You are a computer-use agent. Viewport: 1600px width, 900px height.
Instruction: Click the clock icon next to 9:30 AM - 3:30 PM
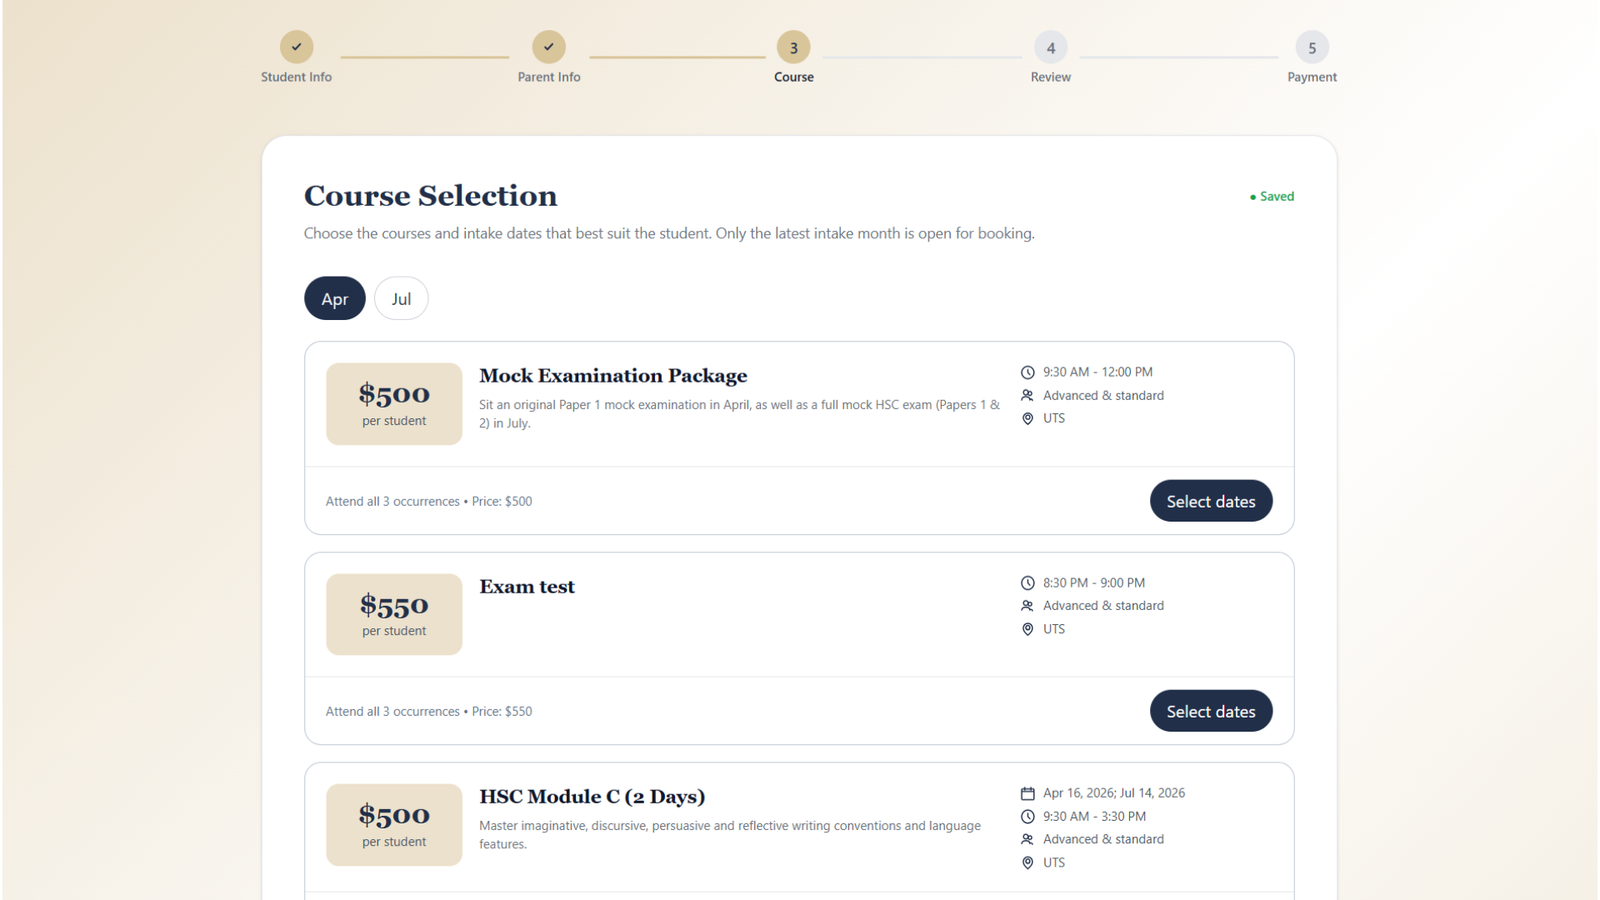point(1027,816)
